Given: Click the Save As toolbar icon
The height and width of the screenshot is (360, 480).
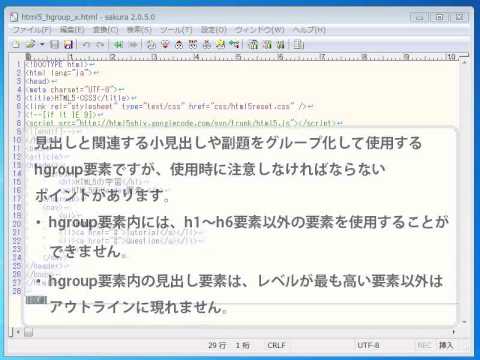Looking at the screenshot, I should pyautogui.click(x=68, y=44).
